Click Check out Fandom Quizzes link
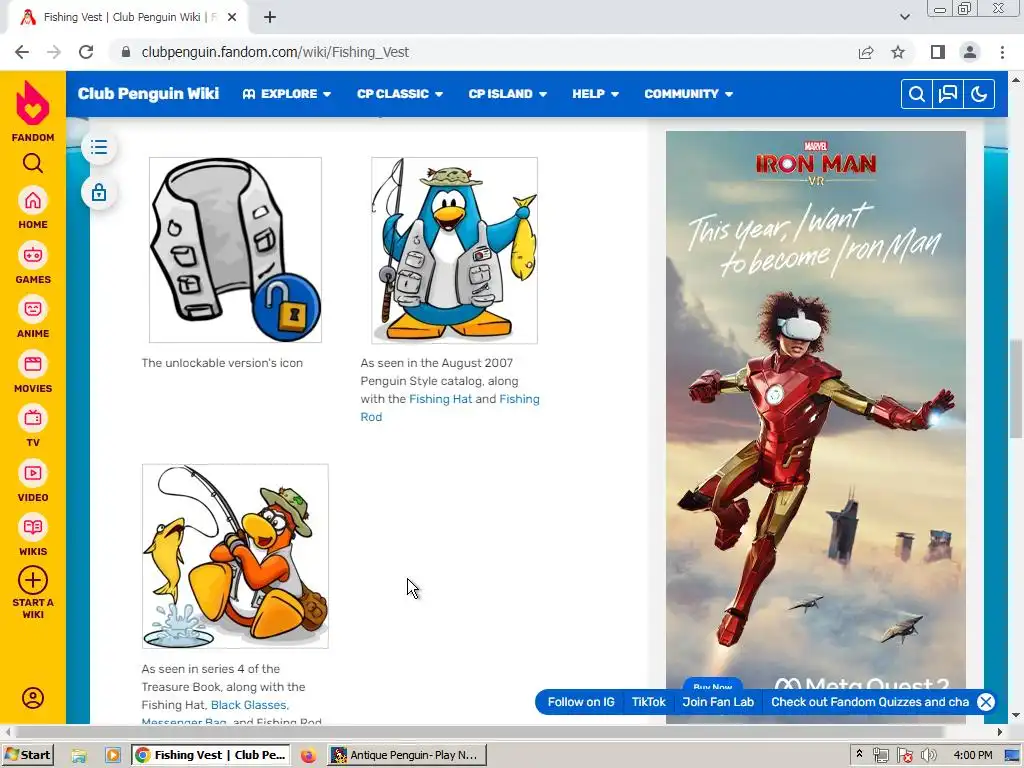Image resolution: width=1024 pixels, height=768 pixels. pos(869,702)
